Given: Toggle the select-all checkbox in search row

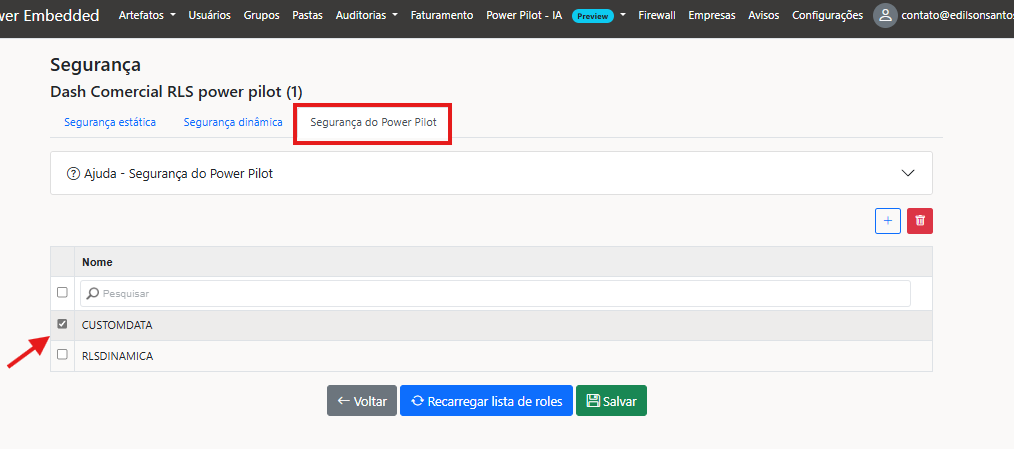Looking at the screenshot, I should pyautogui.click(x=62, y=293).
